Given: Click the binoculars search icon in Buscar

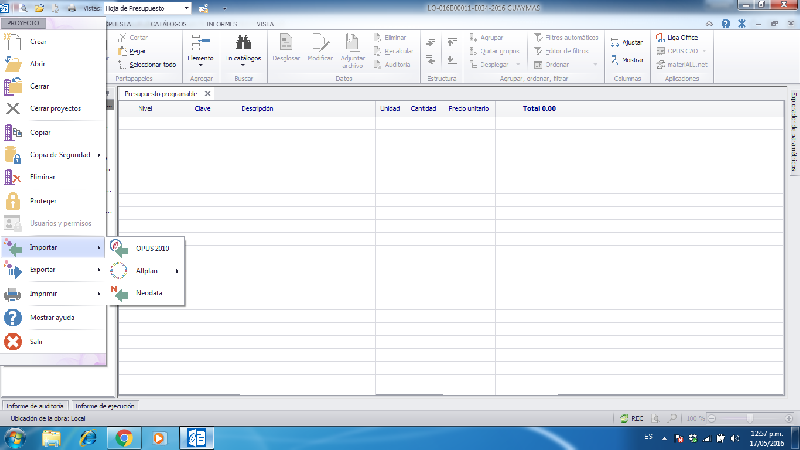Looking at the screenshot, I should coord(241,42).
